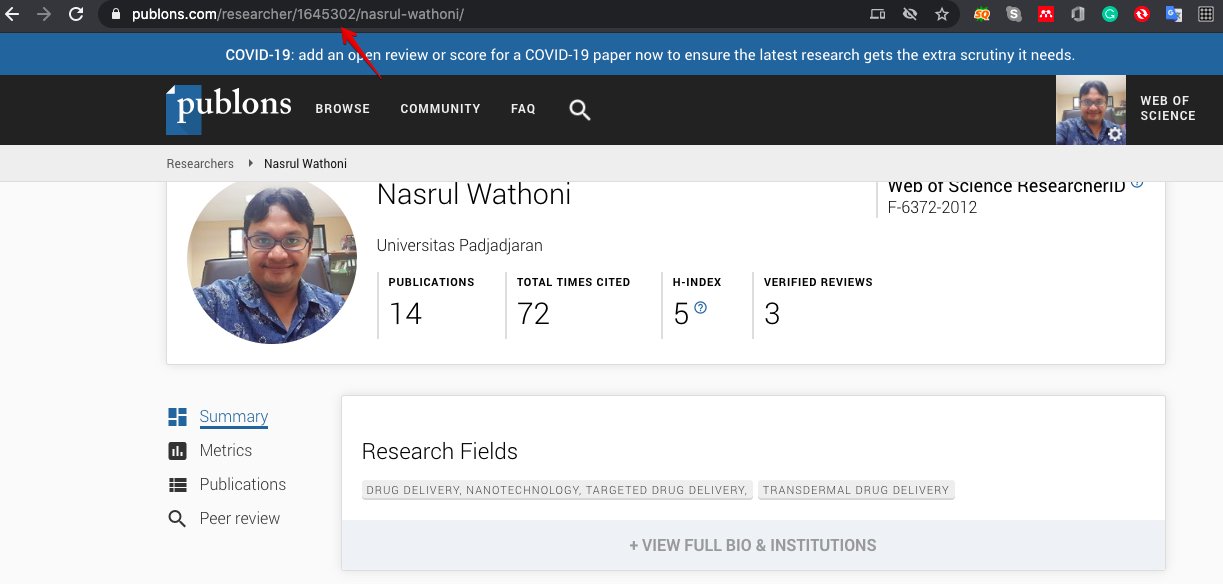Open the Google Translate extension icon
Viewport: 1223px width, 584px height.
[x=1172, y=15]
